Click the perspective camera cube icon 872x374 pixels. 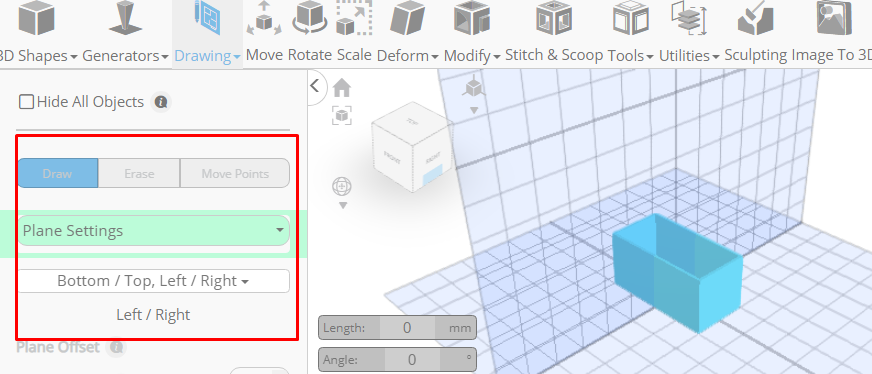pyautogui.click(x=473, y=87)
